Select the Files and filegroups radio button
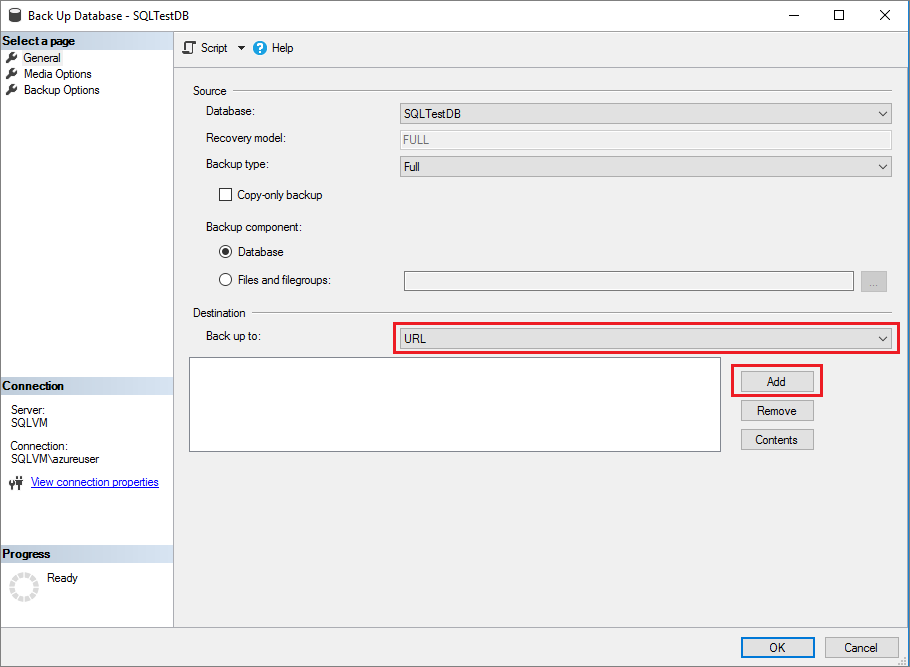910x667 pixels. coord(225,280)
